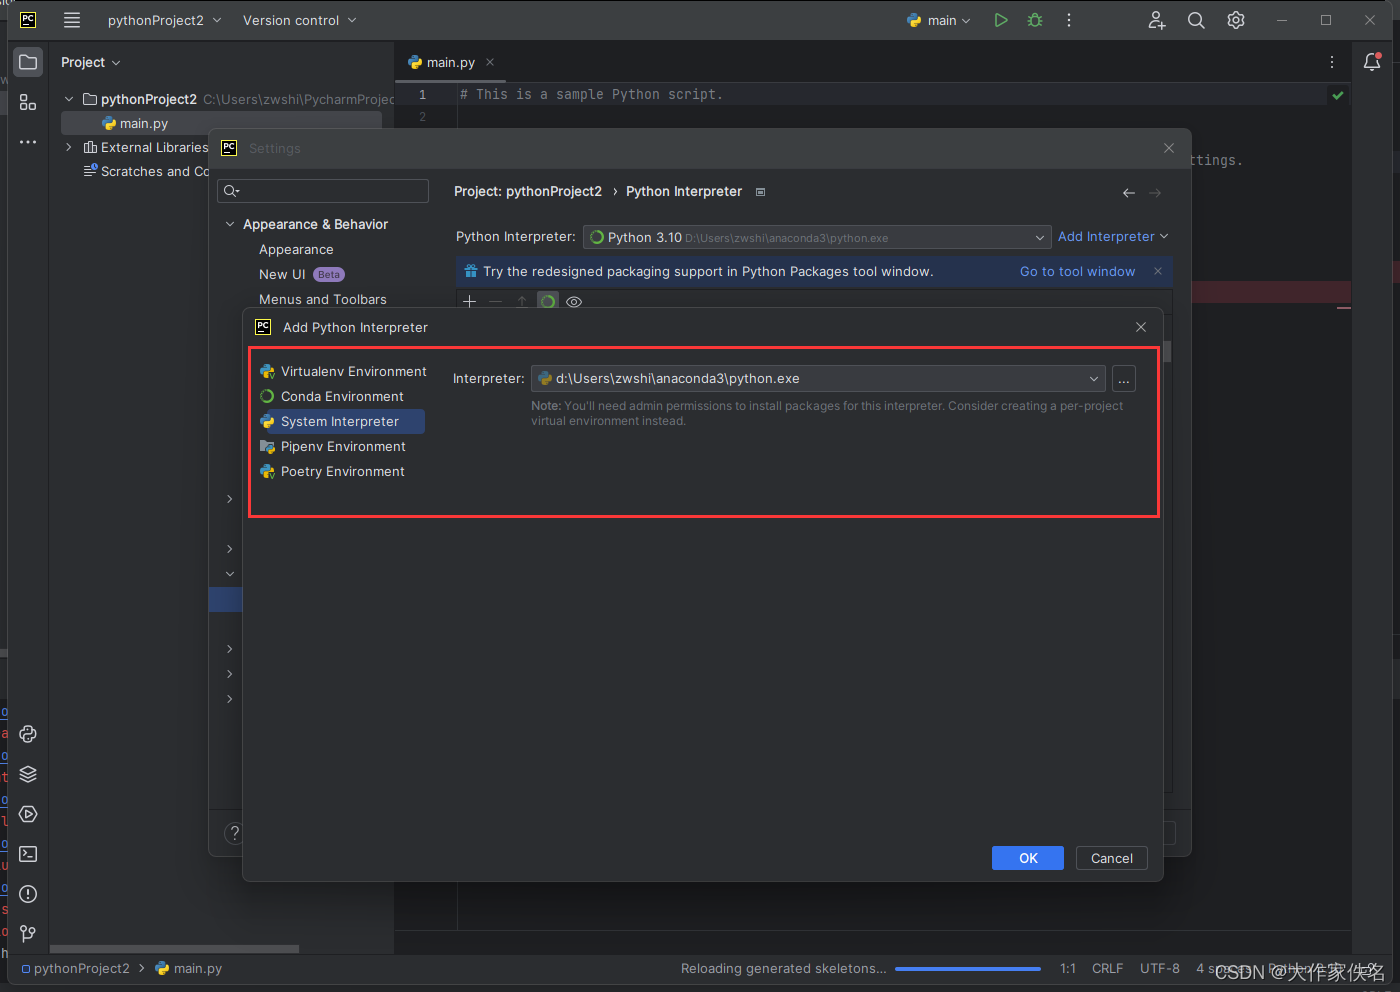Open the main hamburger menu
This screenshot has width=1400, height=992.
tap(72, 20)
